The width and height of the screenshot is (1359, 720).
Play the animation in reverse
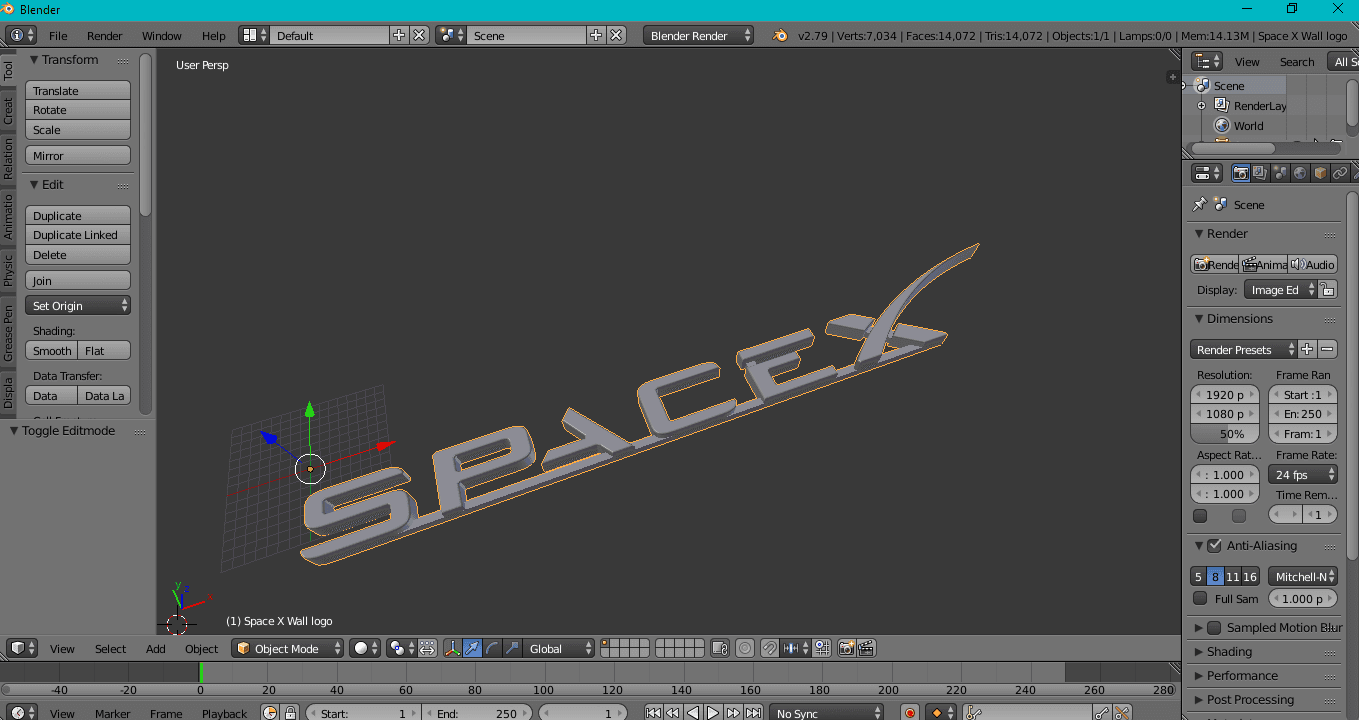click(x=693, y=713)
